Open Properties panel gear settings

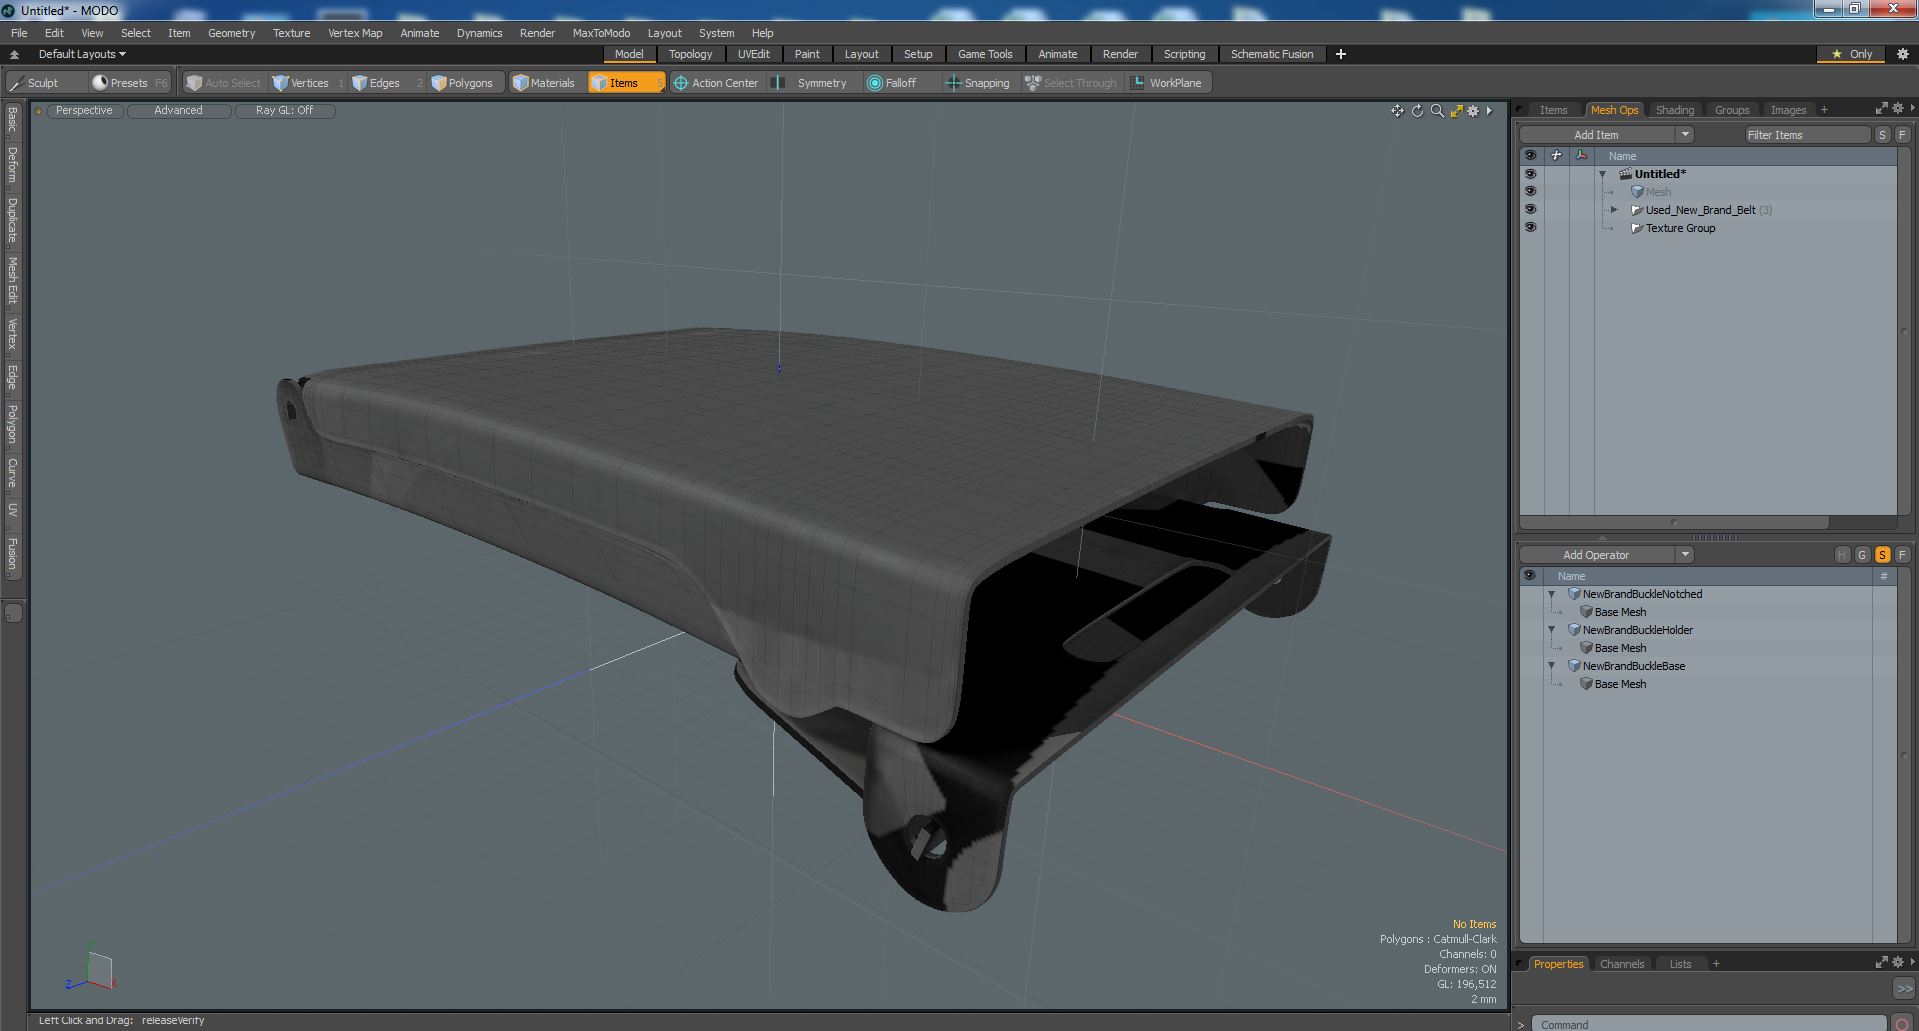(x=1897, y=962)
